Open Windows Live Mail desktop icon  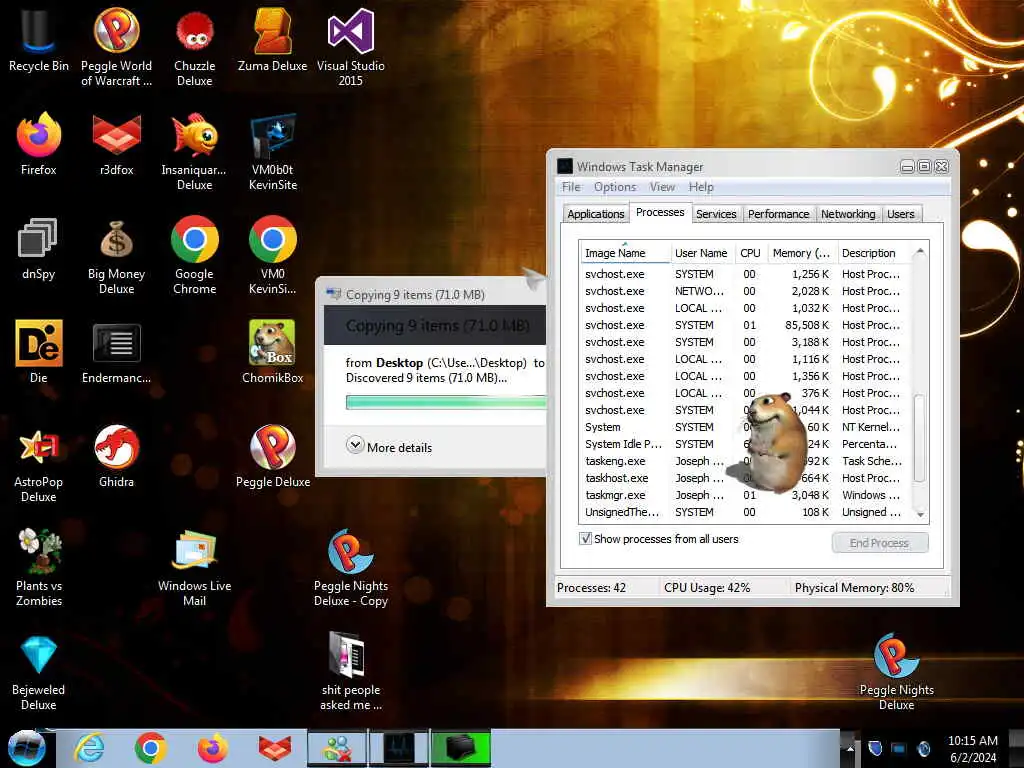(x=195, y=568)
